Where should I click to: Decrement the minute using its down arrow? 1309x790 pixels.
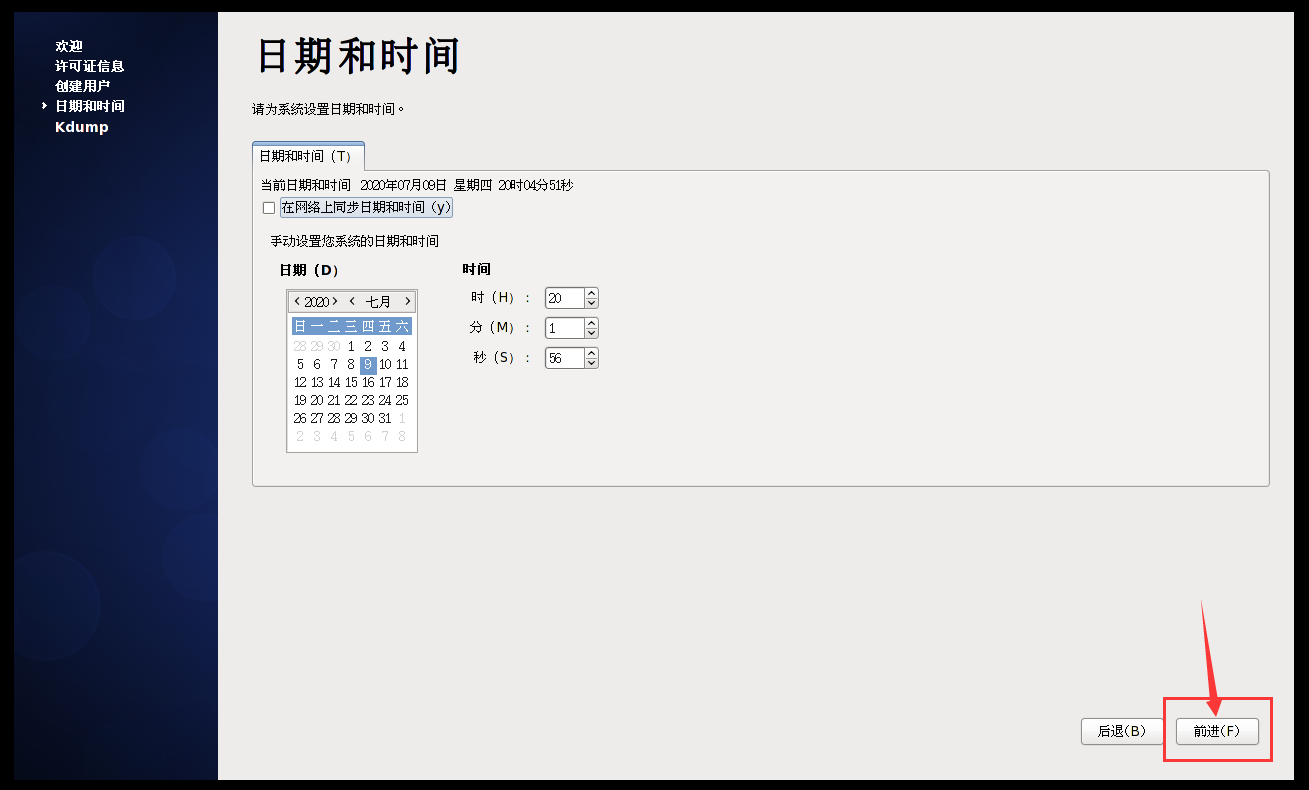(x=590, y=331)
